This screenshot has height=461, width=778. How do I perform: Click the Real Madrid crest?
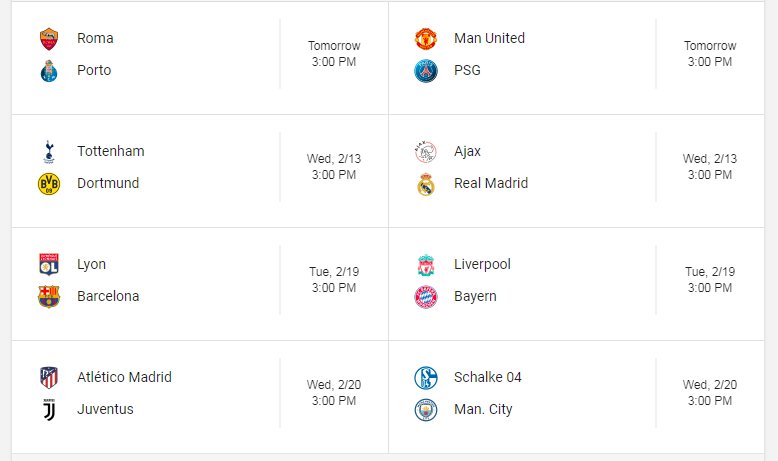pos(426,184)
